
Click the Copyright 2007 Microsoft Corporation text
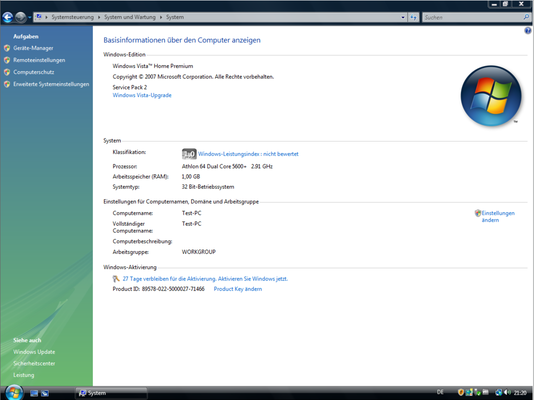coord(193,77)
